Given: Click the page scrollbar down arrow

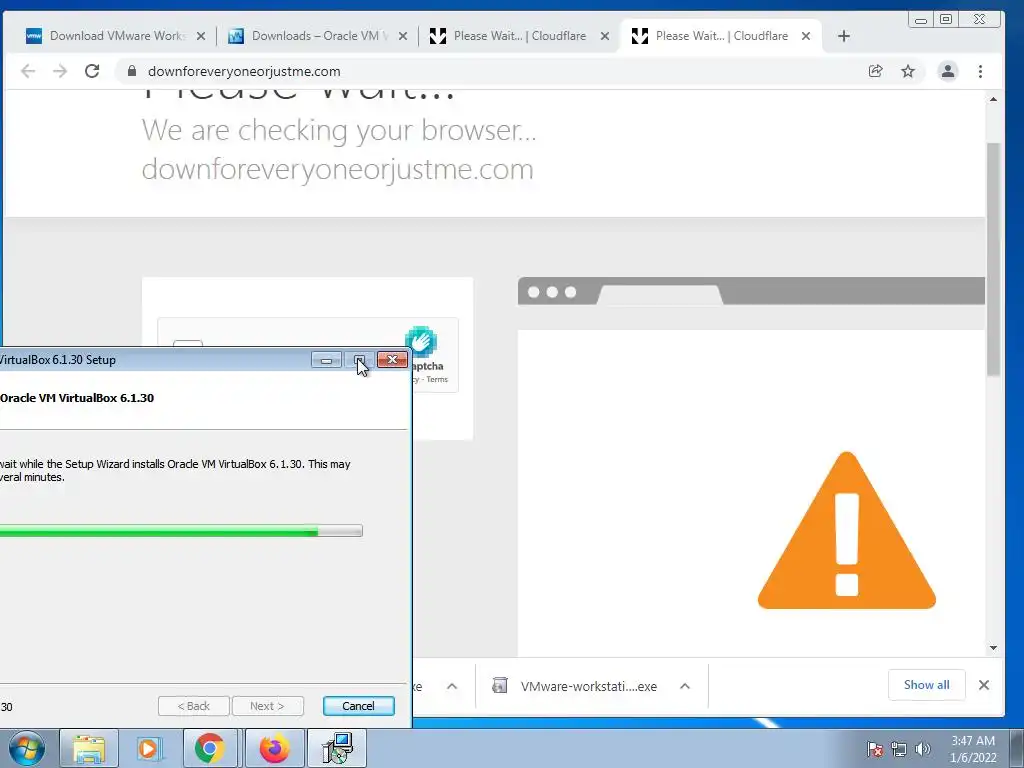Looking at the screenshot, I should coord(993,648).
